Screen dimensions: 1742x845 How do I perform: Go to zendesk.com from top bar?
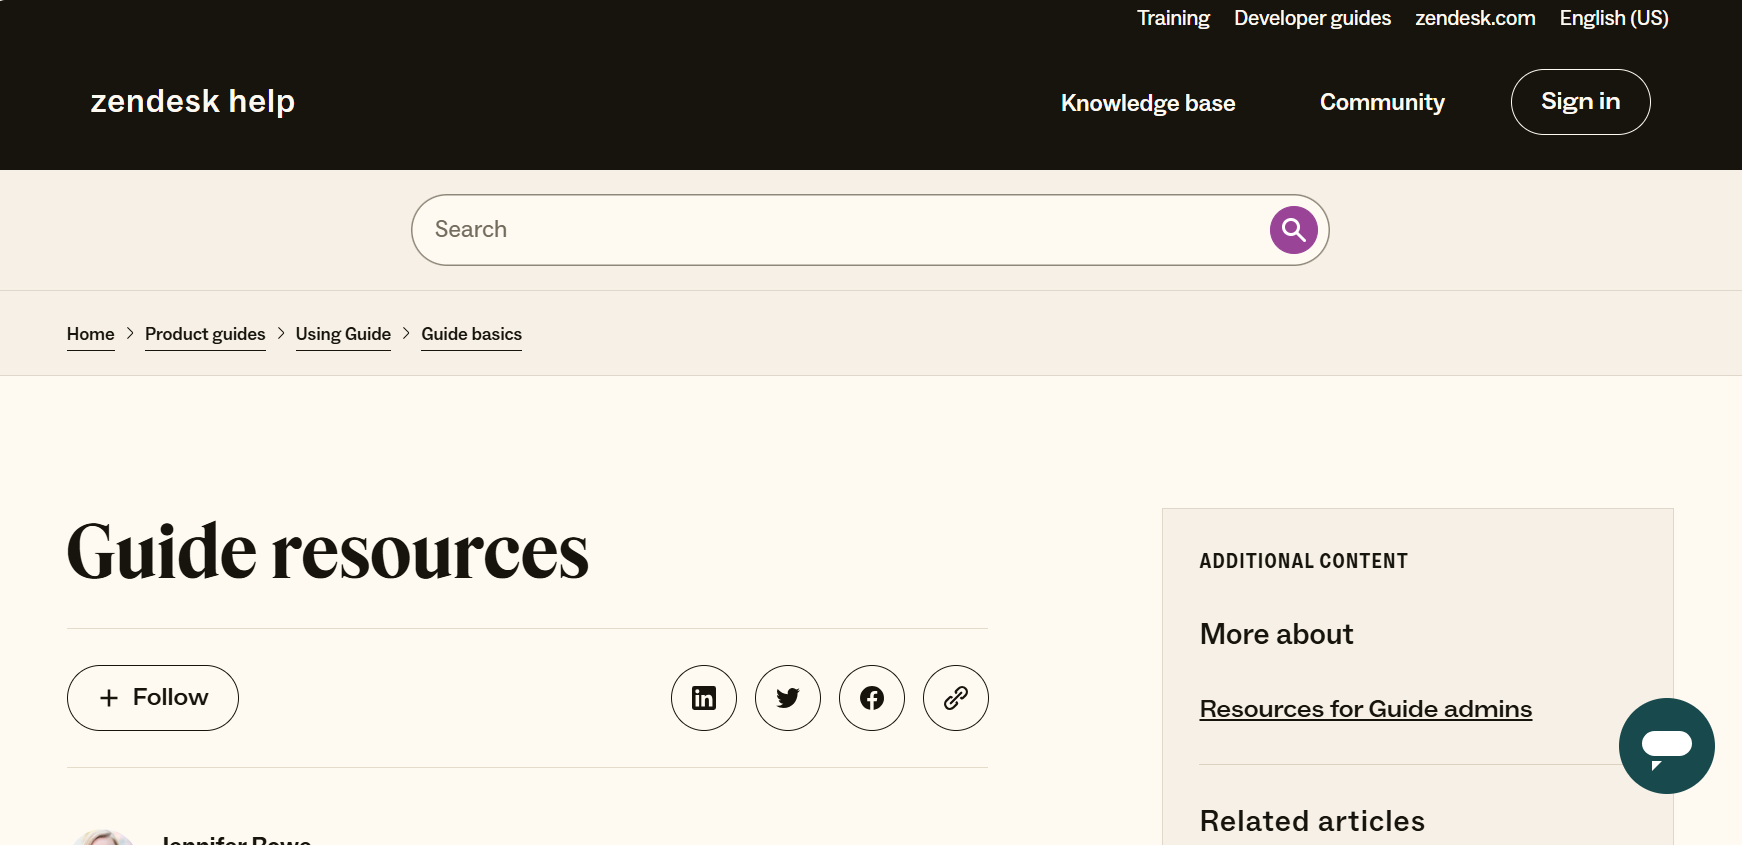pos(1475,18)
